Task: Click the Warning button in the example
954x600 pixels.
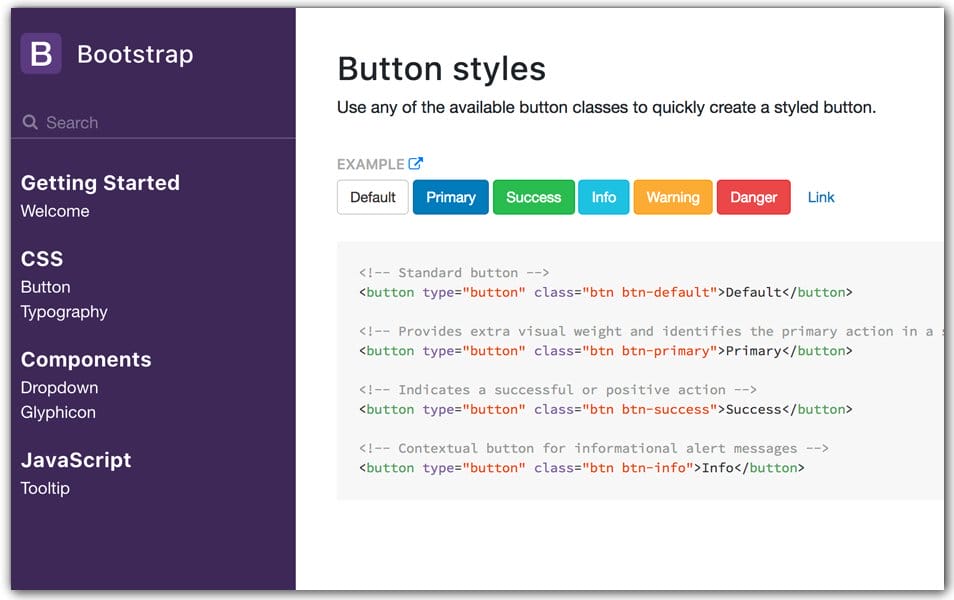Action: tap(672, 197)
